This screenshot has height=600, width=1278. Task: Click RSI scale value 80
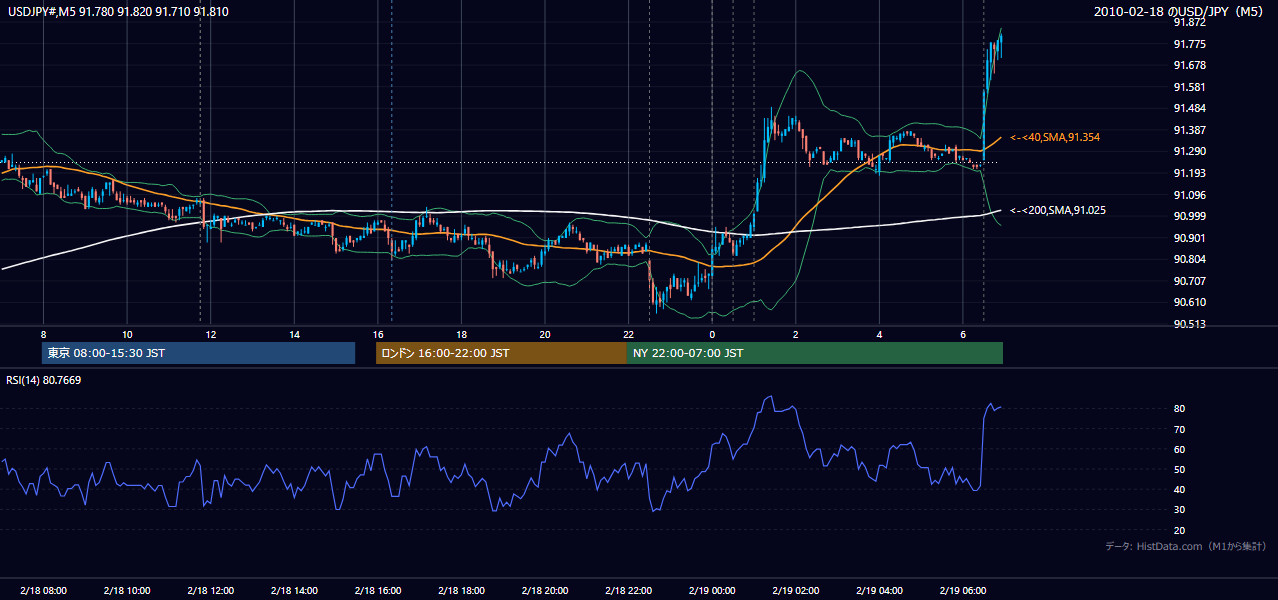[x=1180, y=409]
